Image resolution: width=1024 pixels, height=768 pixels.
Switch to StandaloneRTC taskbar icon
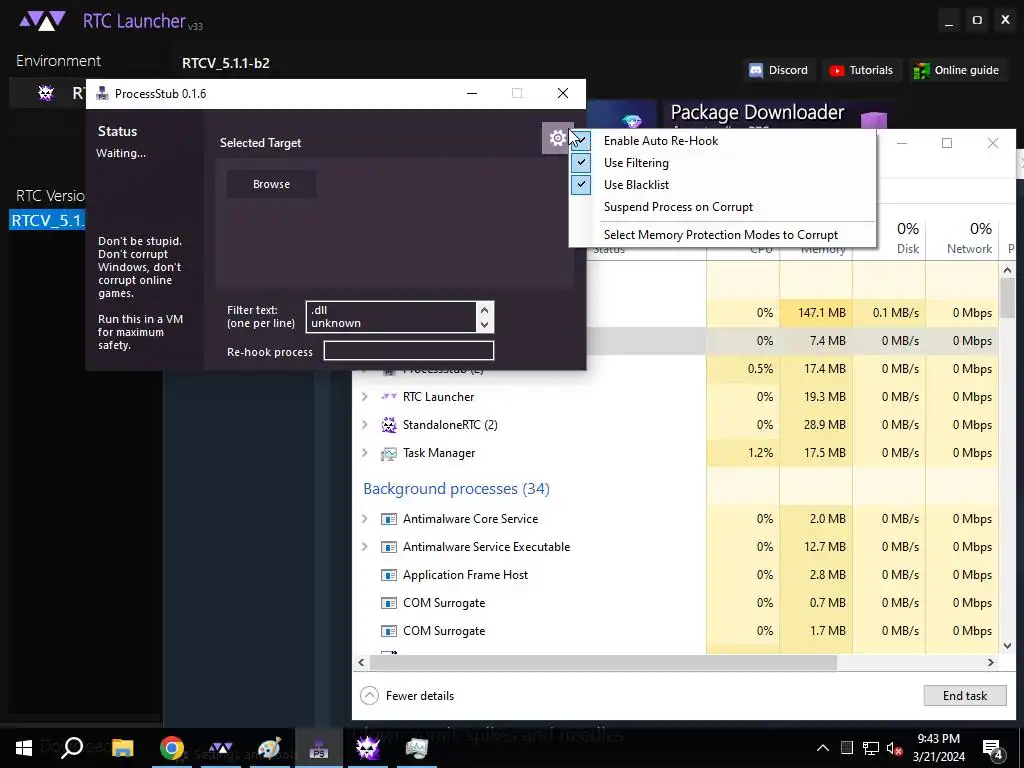(x=368, y=748)
